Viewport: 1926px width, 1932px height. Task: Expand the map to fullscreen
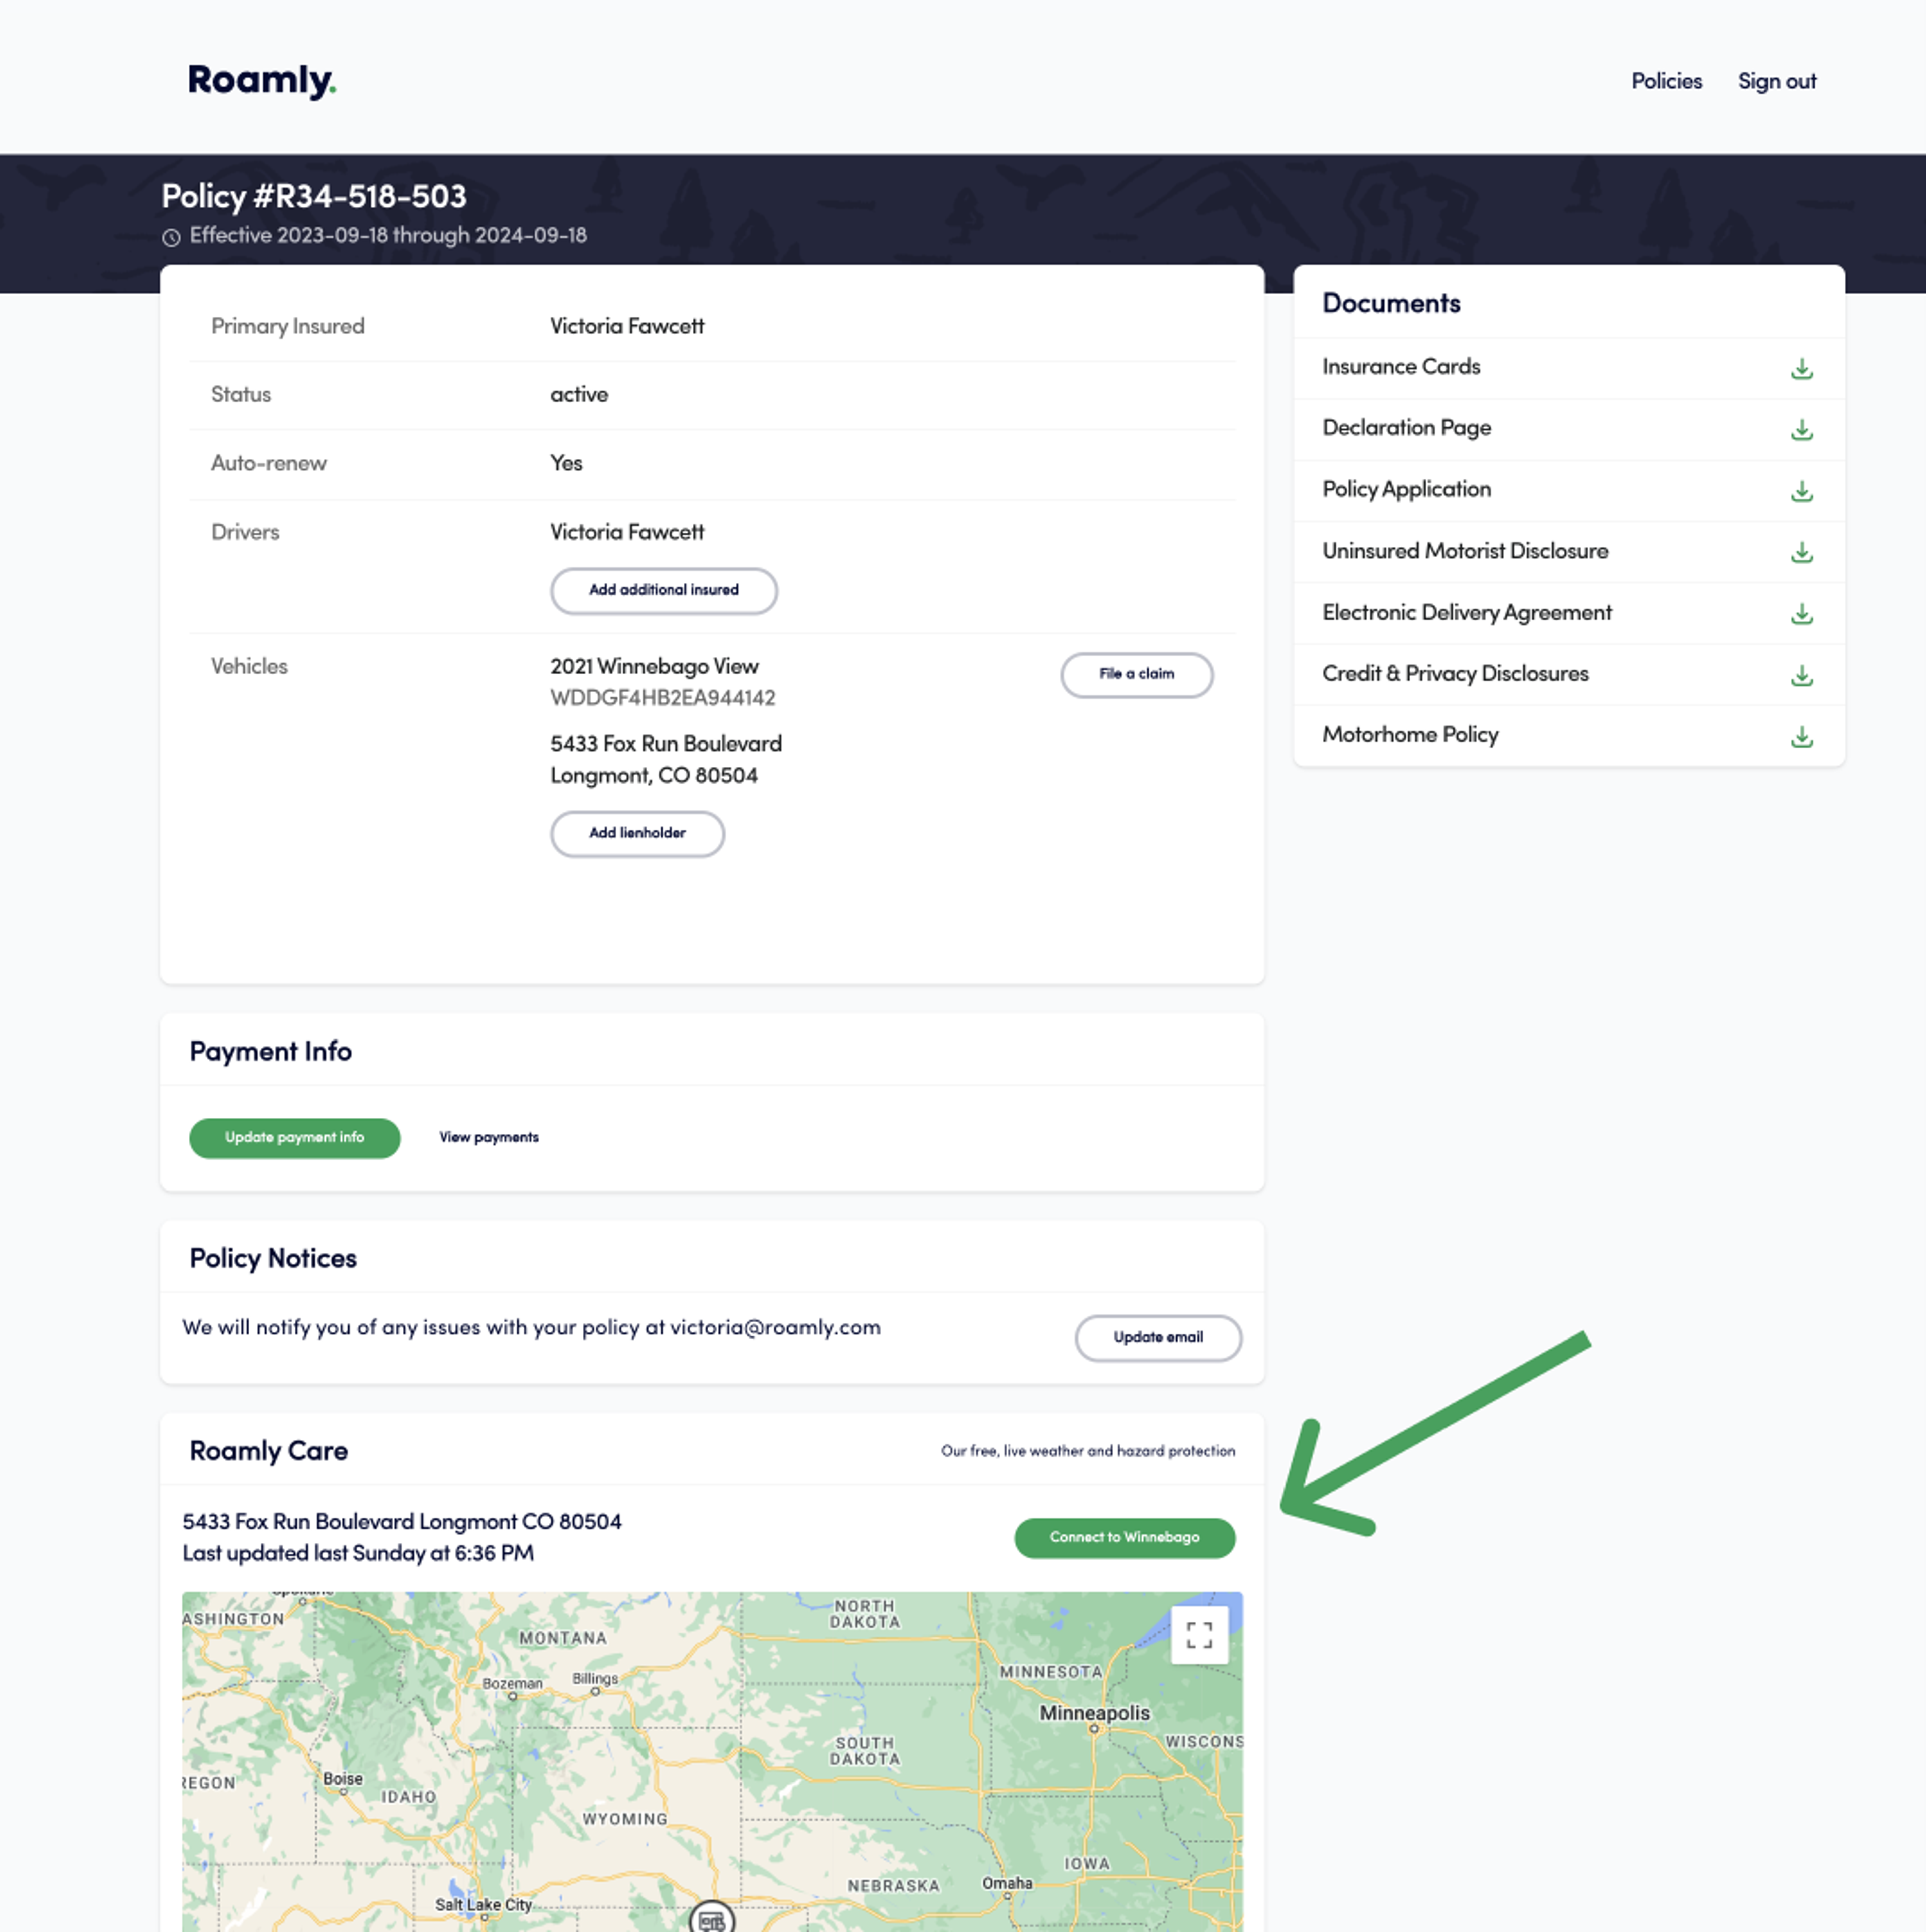point(1198,1635)
